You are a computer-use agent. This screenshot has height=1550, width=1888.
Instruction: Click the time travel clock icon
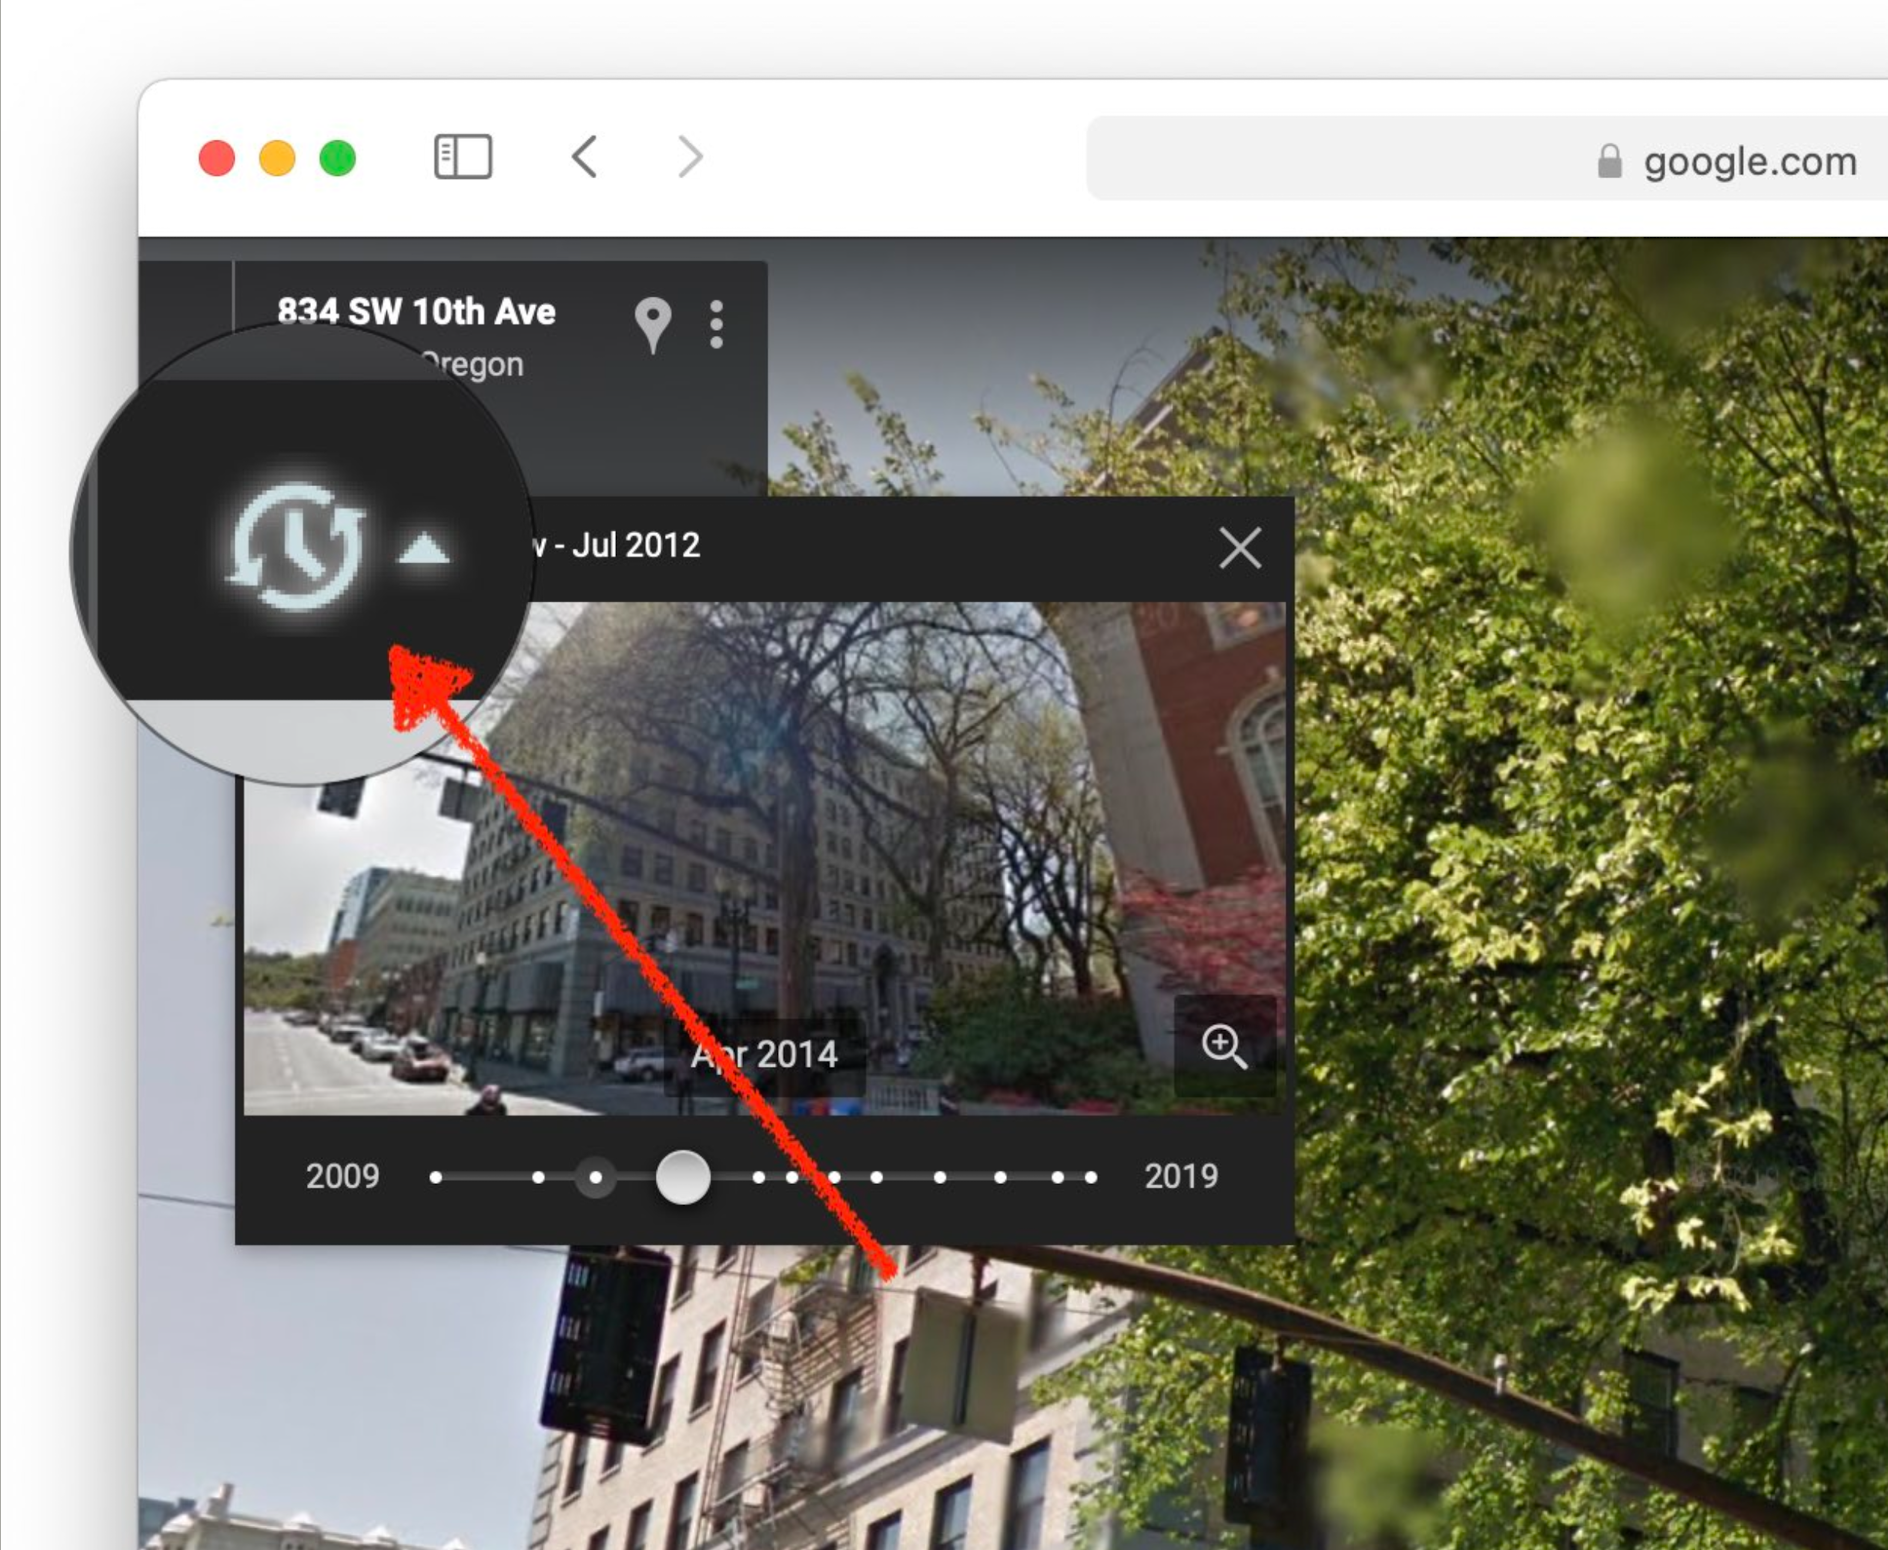coord(296,547)
